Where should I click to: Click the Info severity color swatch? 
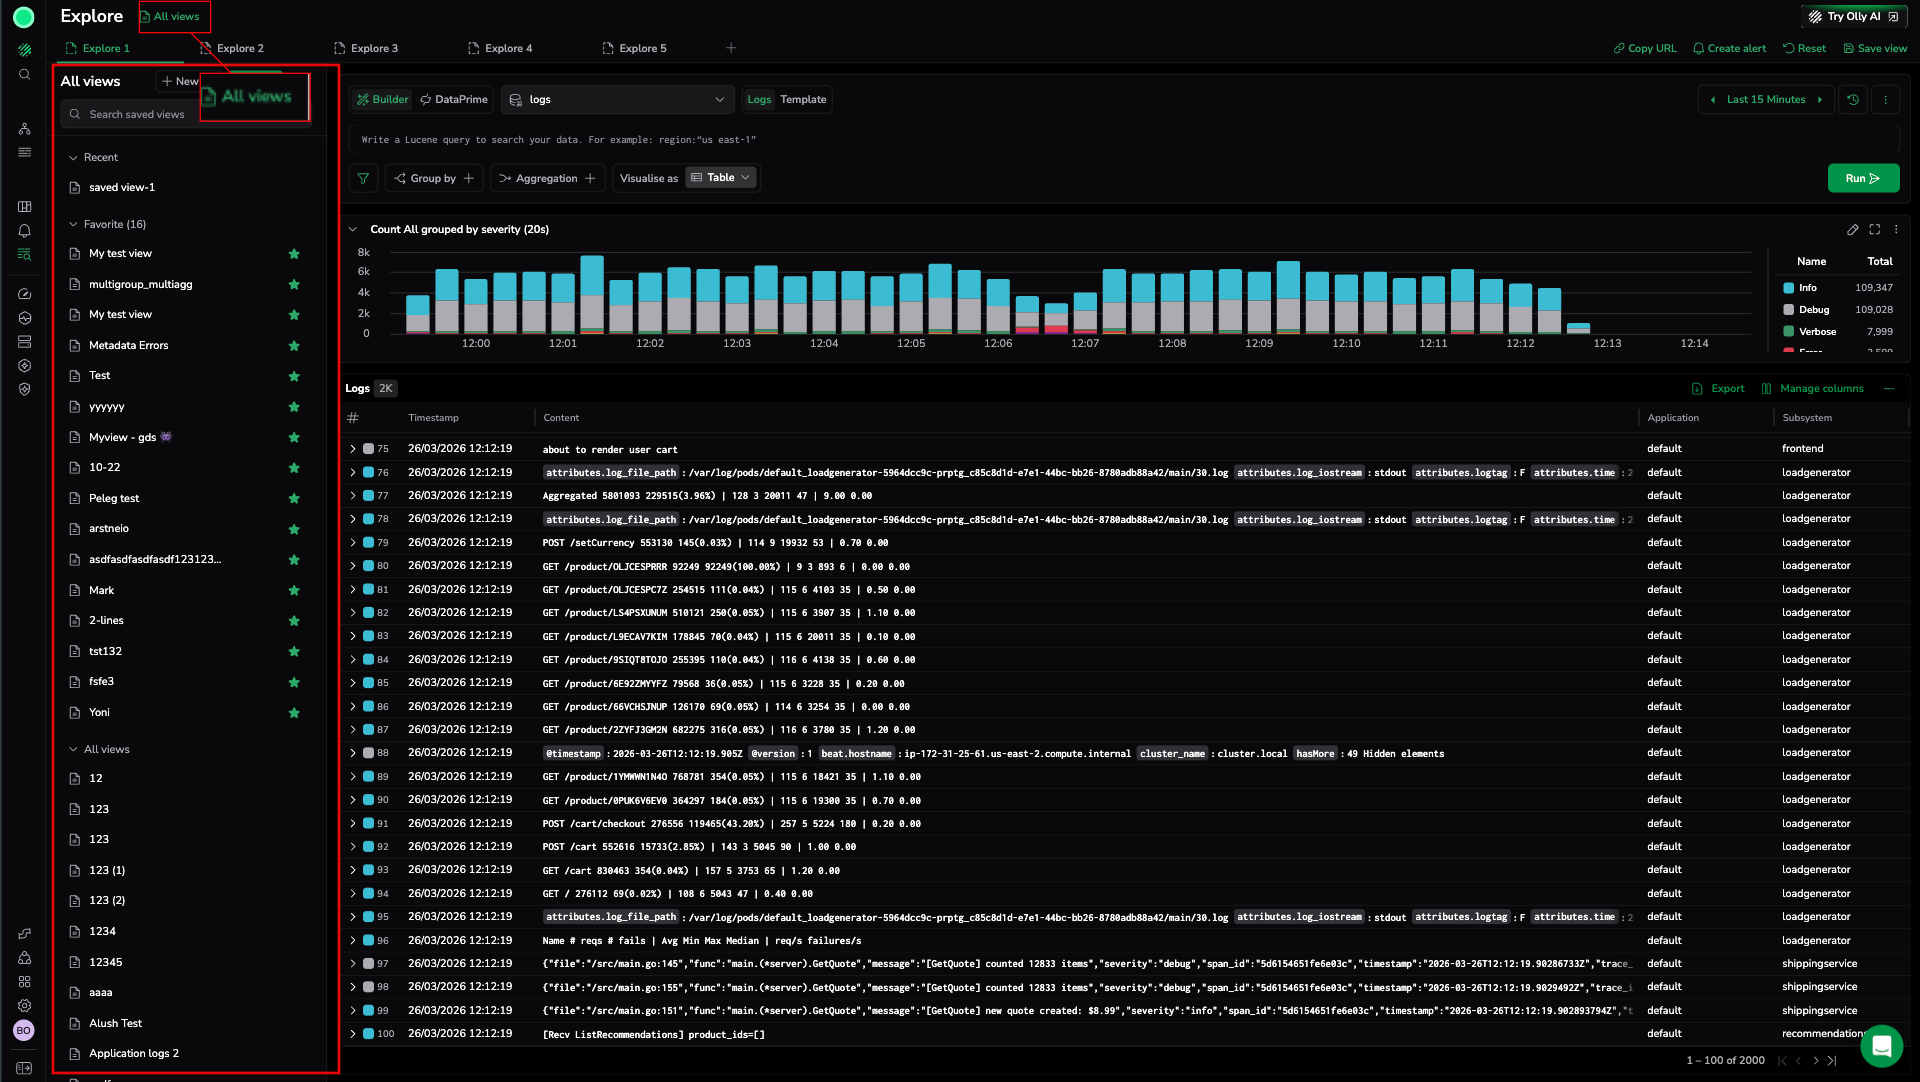(1788, 288)
